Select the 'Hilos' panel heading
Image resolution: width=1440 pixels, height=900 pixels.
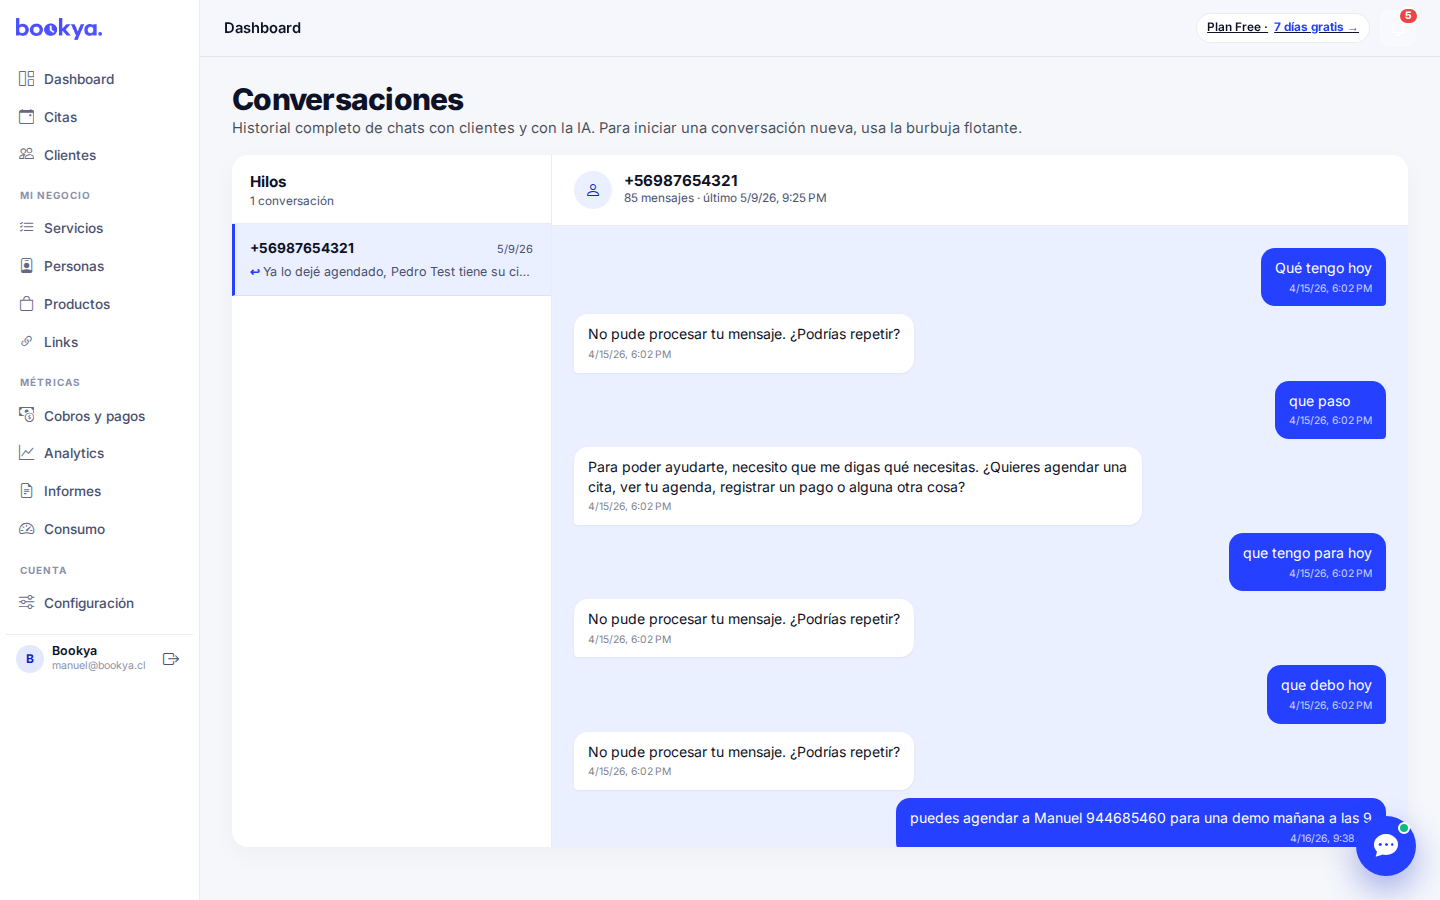click(268, 182)
